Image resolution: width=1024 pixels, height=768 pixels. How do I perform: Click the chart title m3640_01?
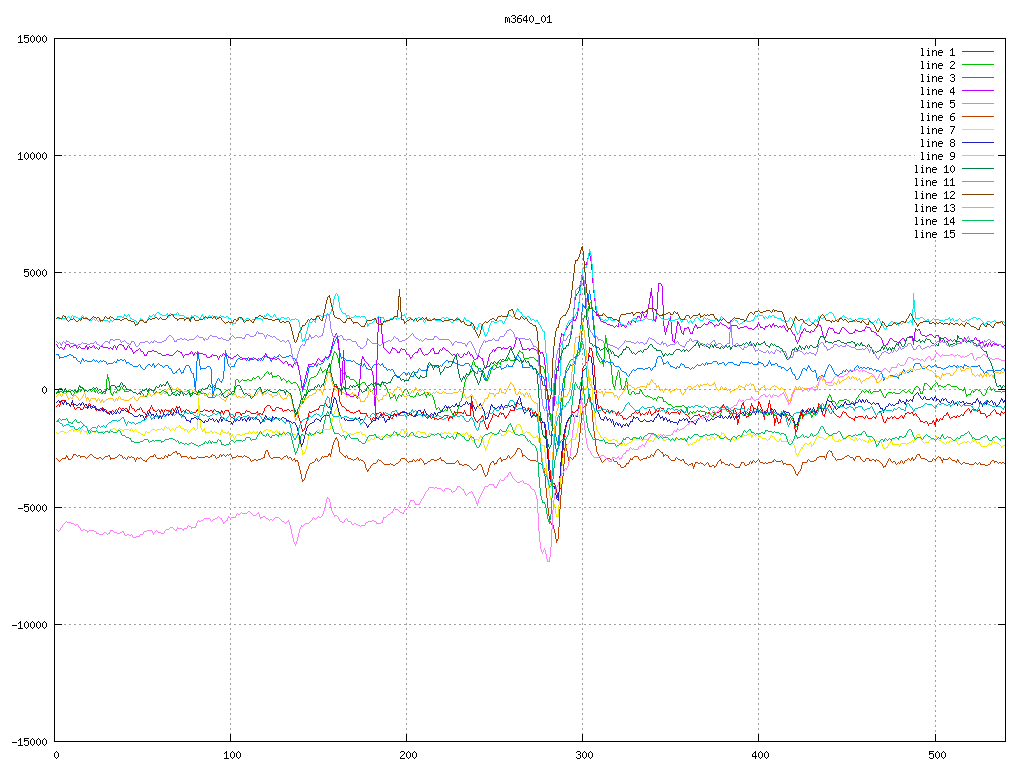(x=528, y=19)
